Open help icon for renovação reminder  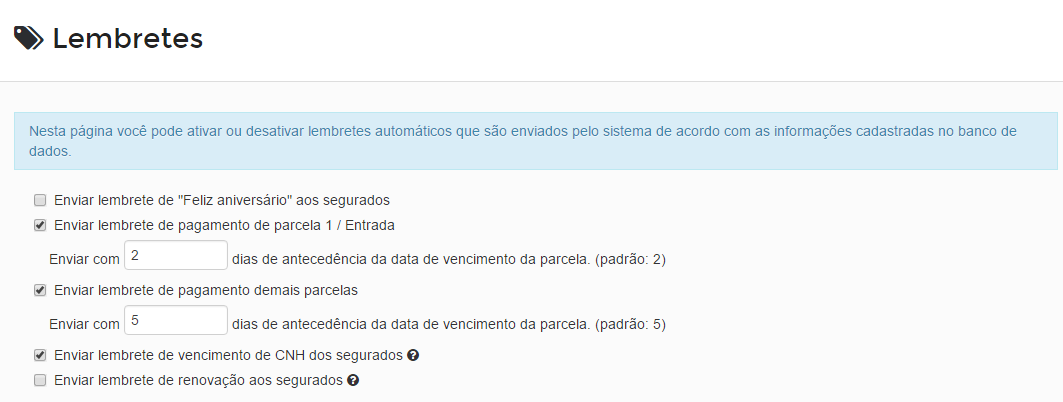coord(353,381)
